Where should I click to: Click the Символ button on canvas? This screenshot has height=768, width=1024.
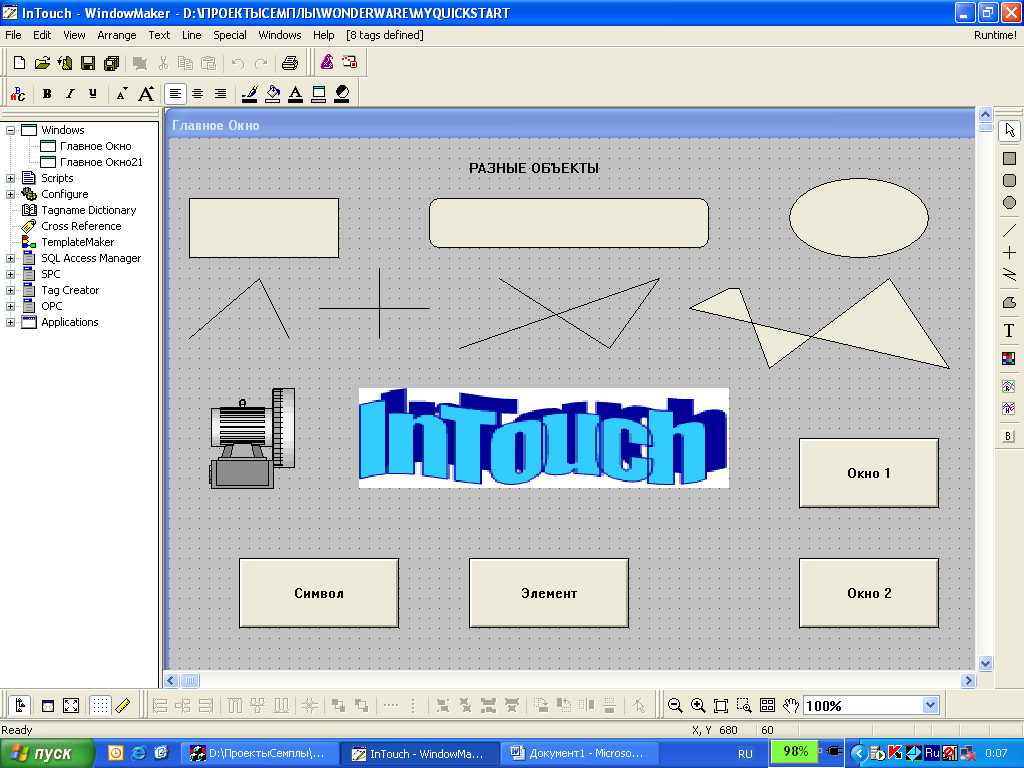click(319, 593)
